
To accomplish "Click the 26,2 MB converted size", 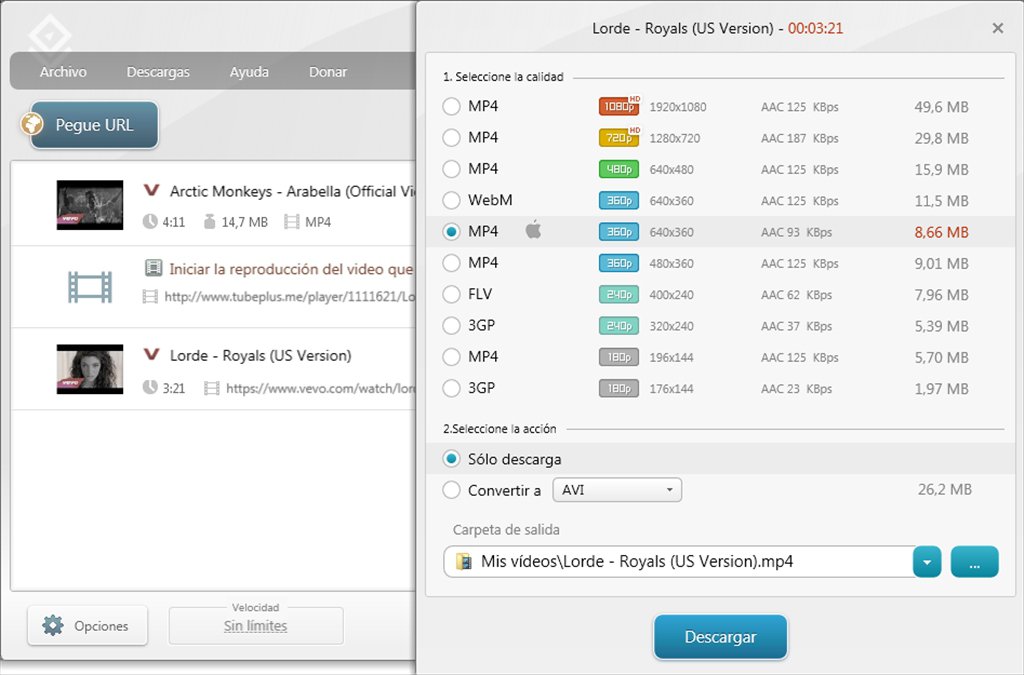I will click(x=944, y=490).
